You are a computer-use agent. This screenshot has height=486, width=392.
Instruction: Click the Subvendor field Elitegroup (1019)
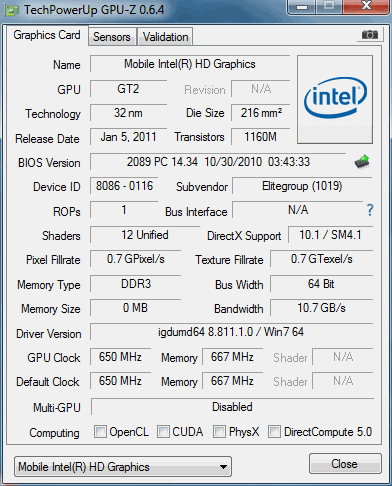coord(302,186)
